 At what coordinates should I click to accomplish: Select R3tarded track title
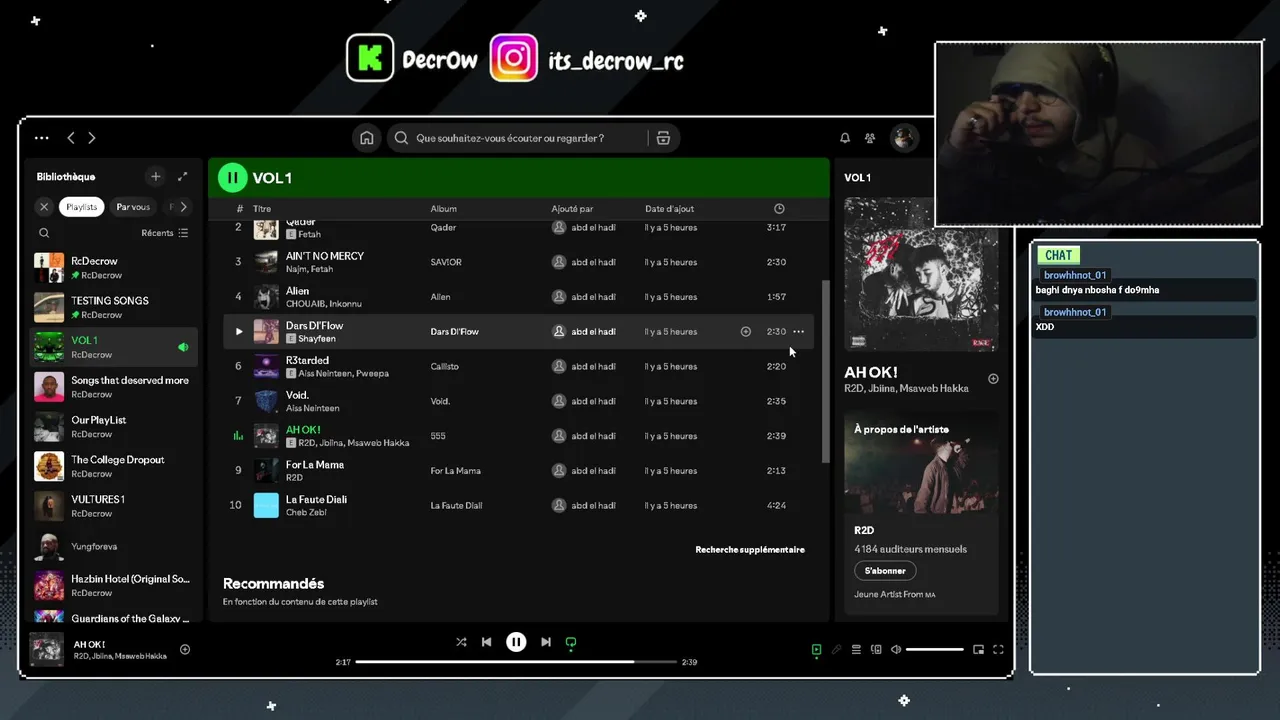click(x=307, y=360)
